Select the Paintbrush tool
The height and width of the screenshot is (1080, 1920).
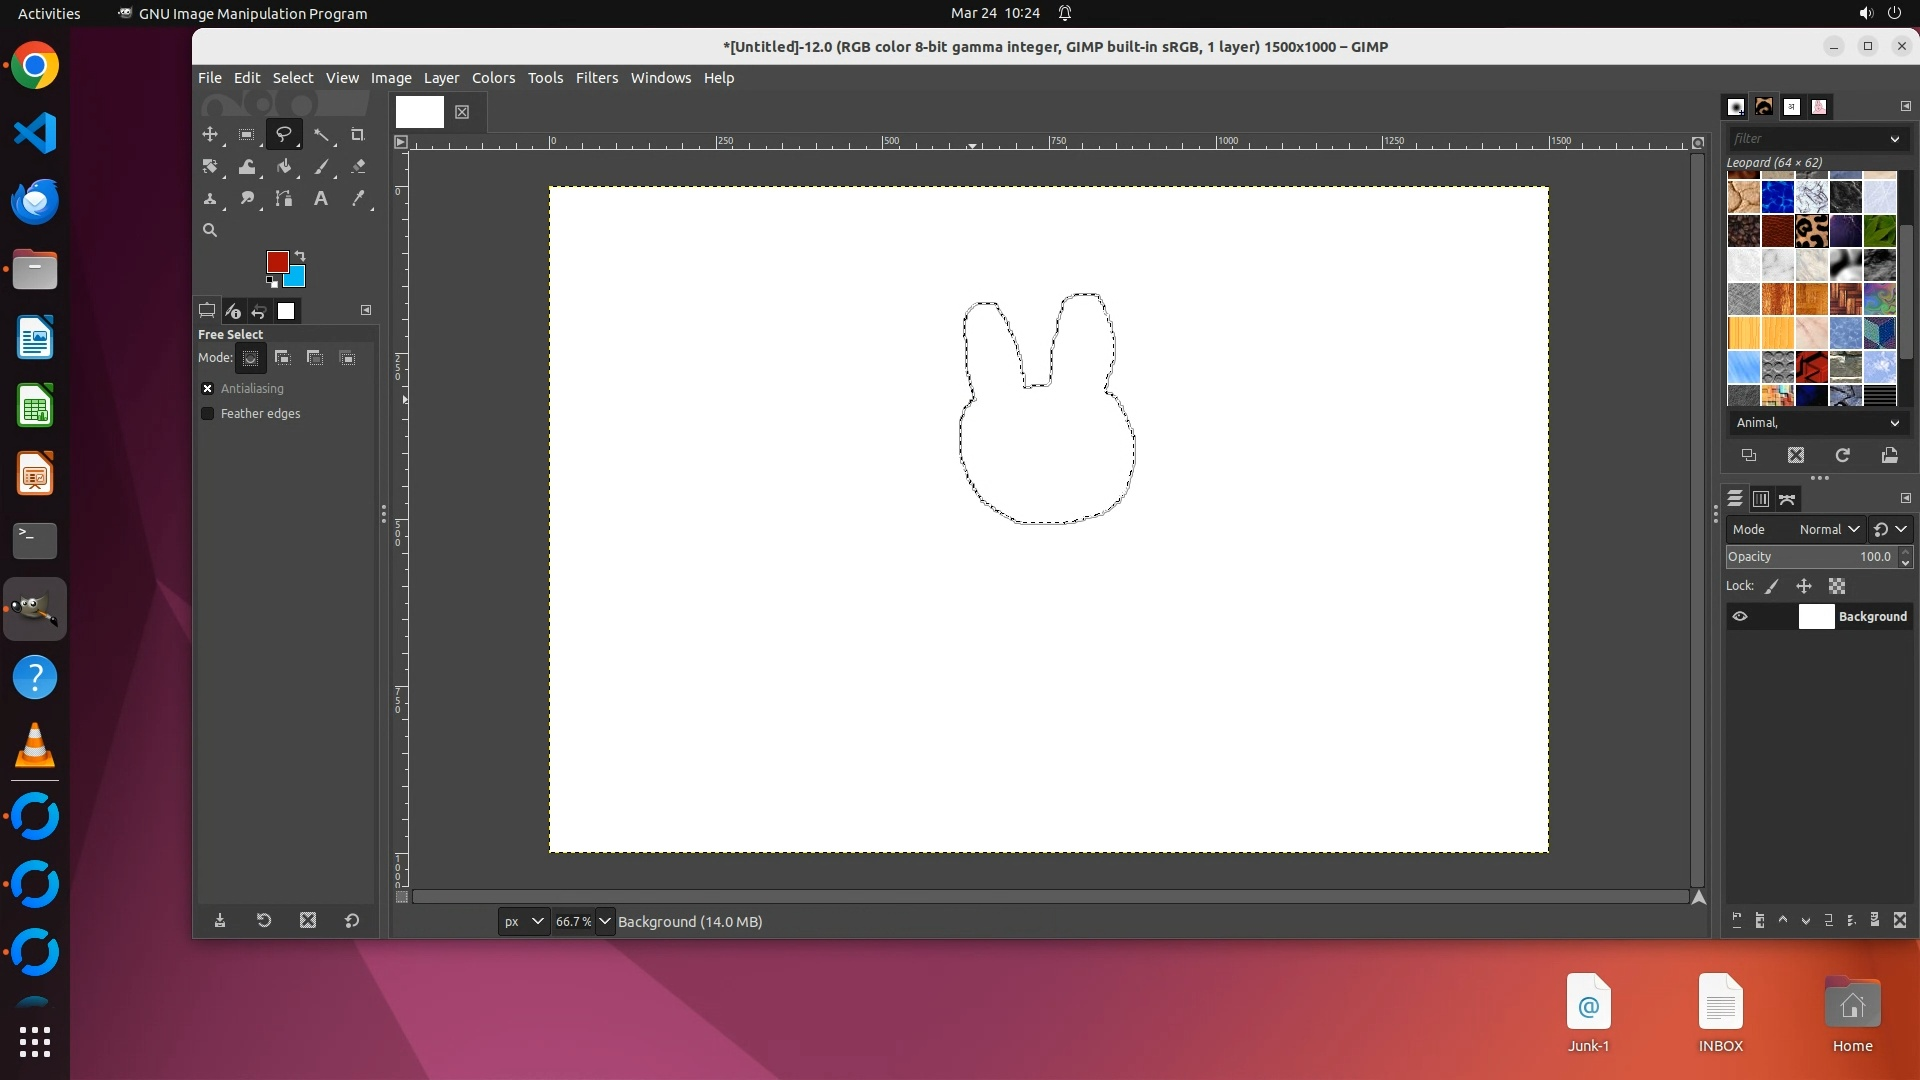321,167
